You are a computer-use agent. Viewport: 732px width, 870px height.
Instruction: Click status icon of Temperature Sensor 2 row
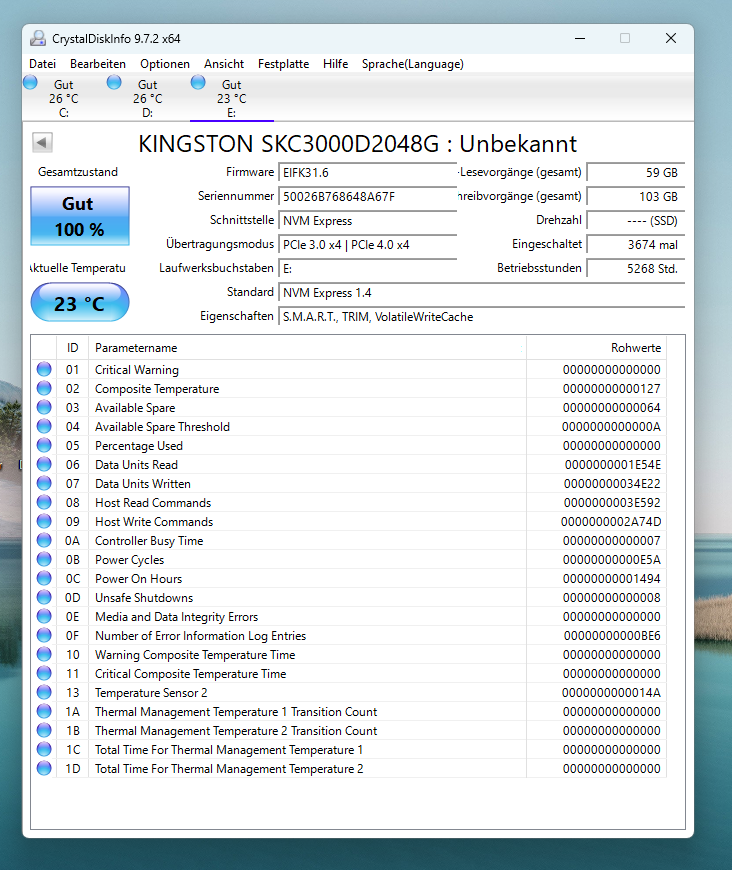pos(44,692)
